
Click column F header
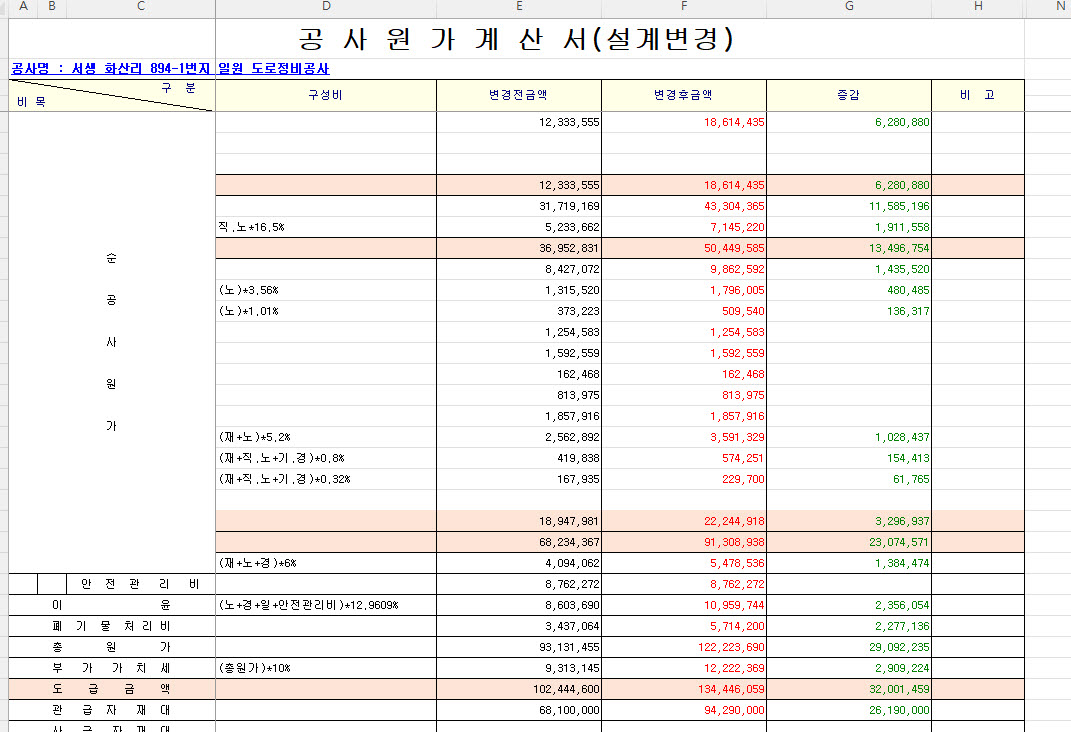tap(683, 7)
